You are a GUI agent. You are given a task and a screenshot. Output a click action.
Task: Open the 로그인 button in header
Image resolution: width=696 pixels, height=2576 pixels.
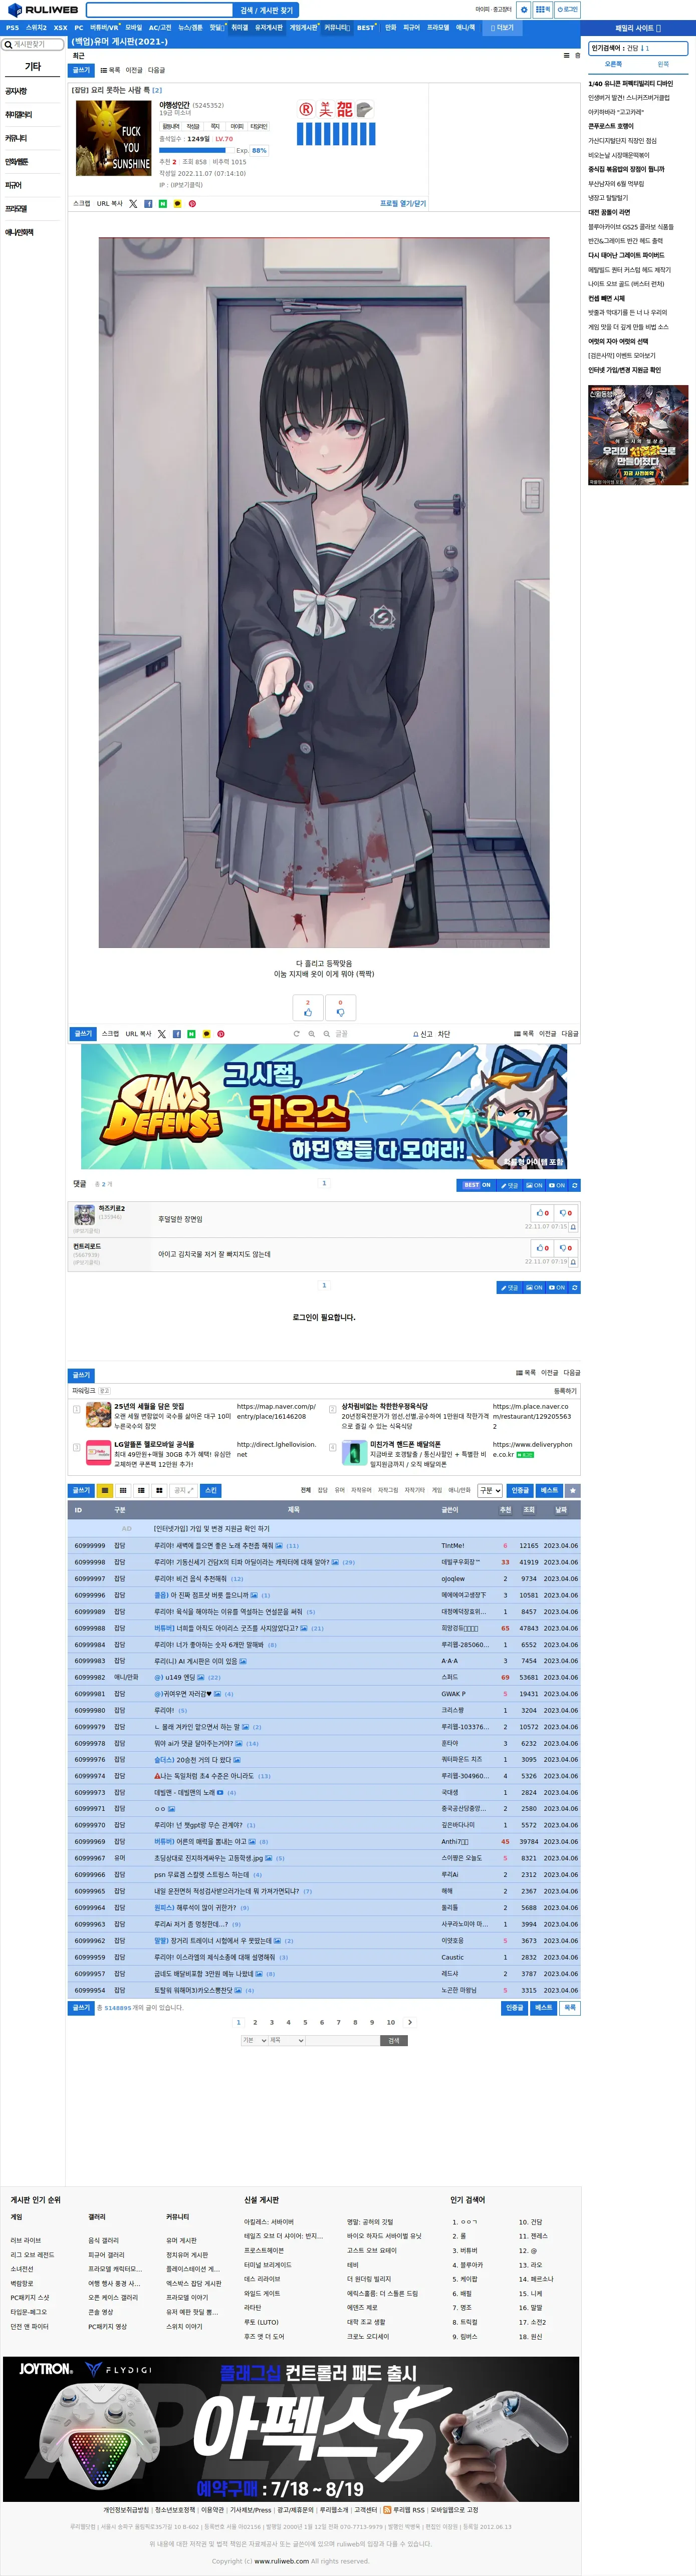pos(567,10)
